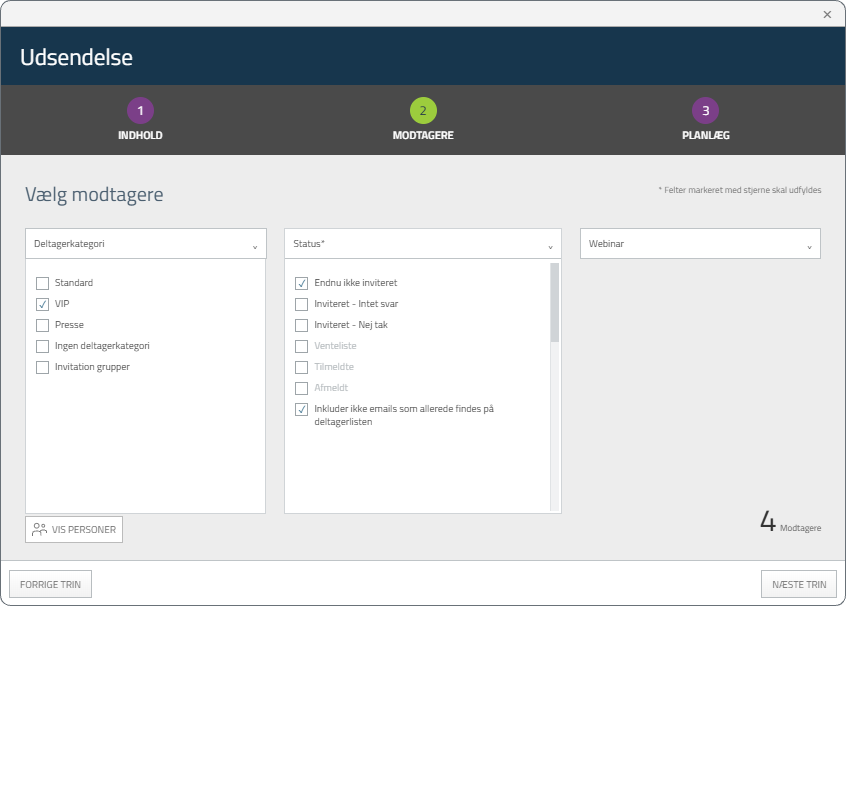
Task: Click the Vælg modtagere heading
Action: (94, 195)
